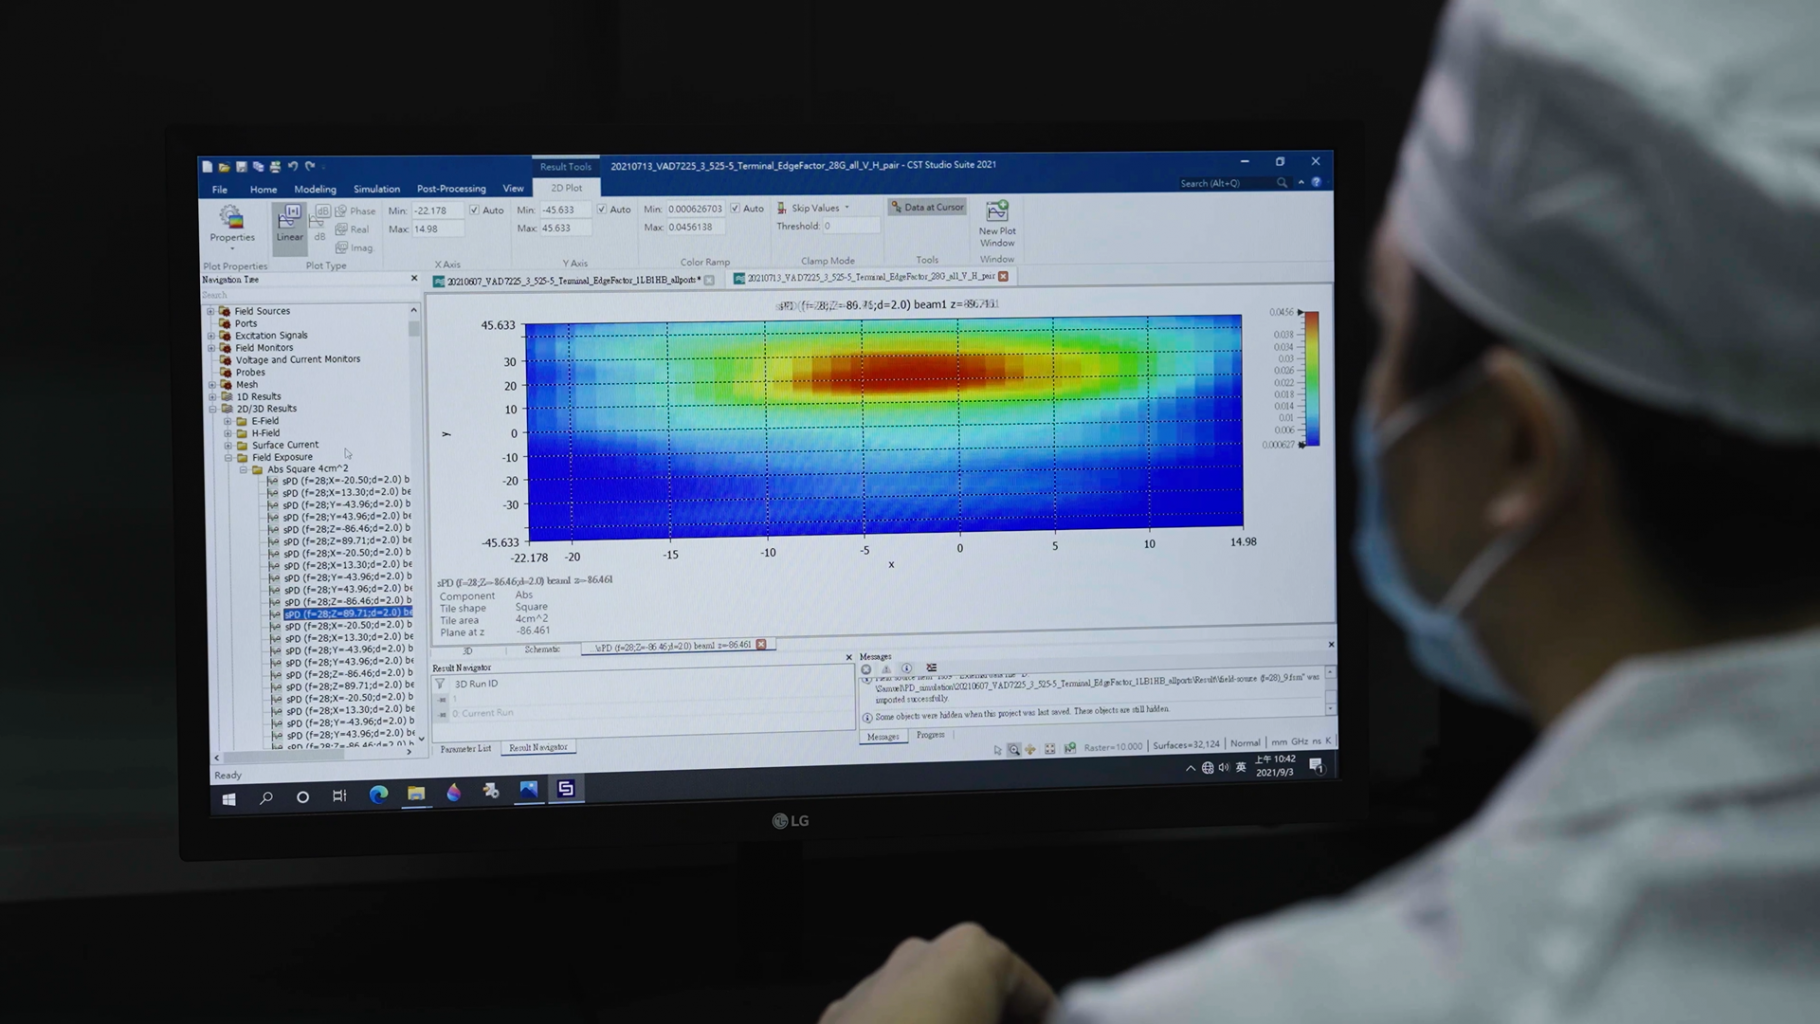Collapse the Field Exposure tree folder
1820x1024 pixels.
click(228, 457)
